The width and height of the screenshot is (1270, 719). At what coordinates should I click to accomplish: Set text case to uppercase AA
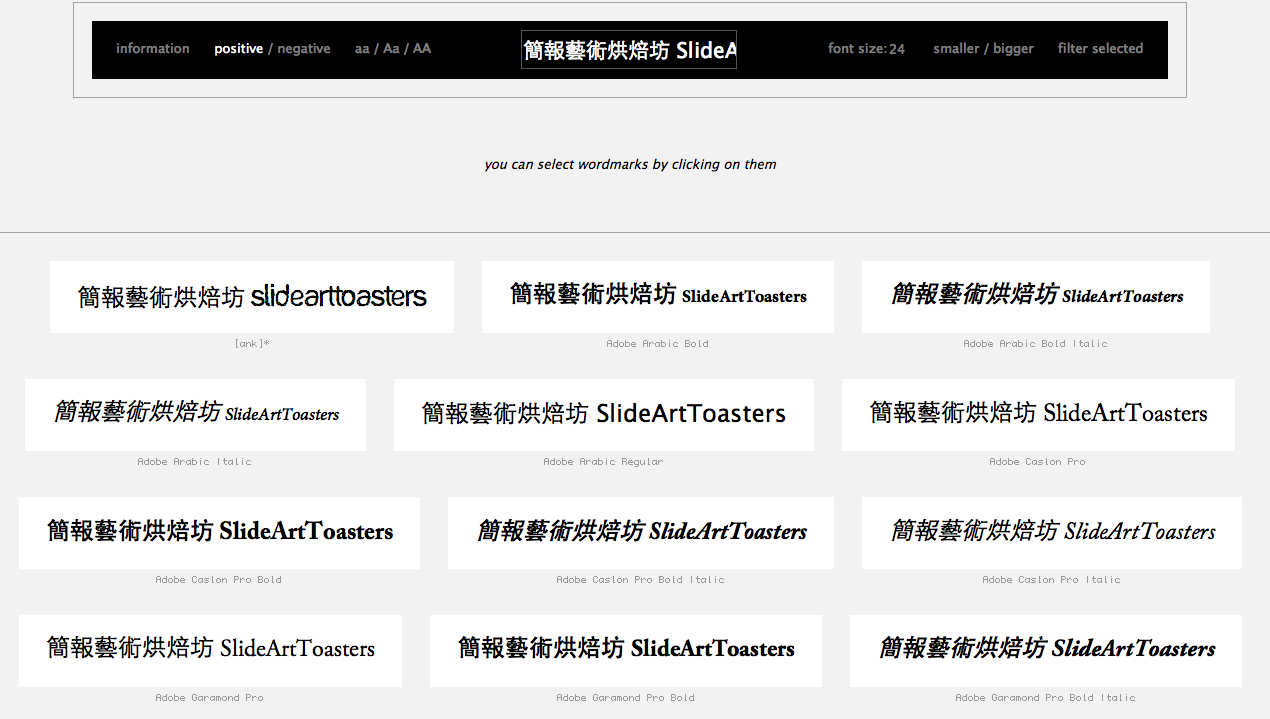point(422,49)
